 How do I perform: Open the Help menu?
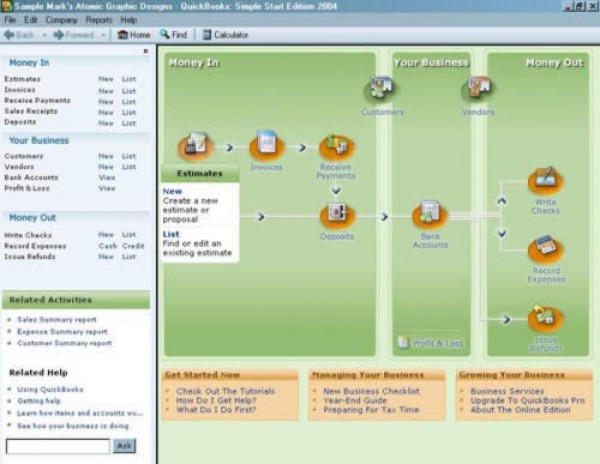click(129, 20)
